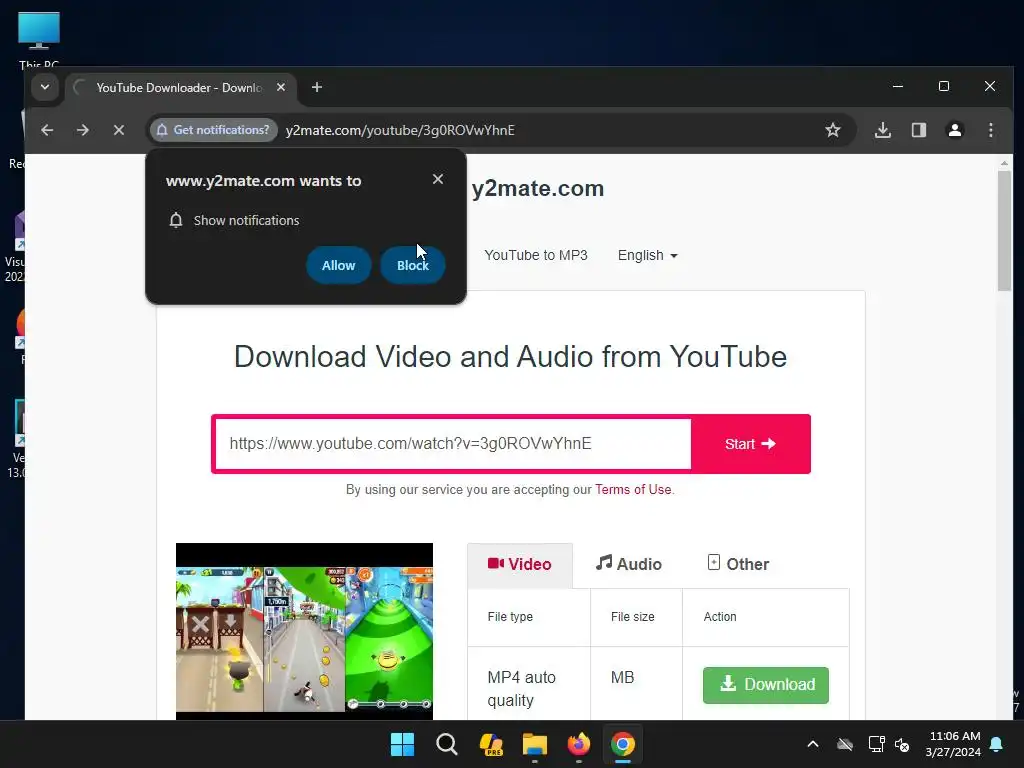The width and height of the screenshot is (1024, 768).
Task: Click the Get notifications? chip
Action: (x=214, y=130)
